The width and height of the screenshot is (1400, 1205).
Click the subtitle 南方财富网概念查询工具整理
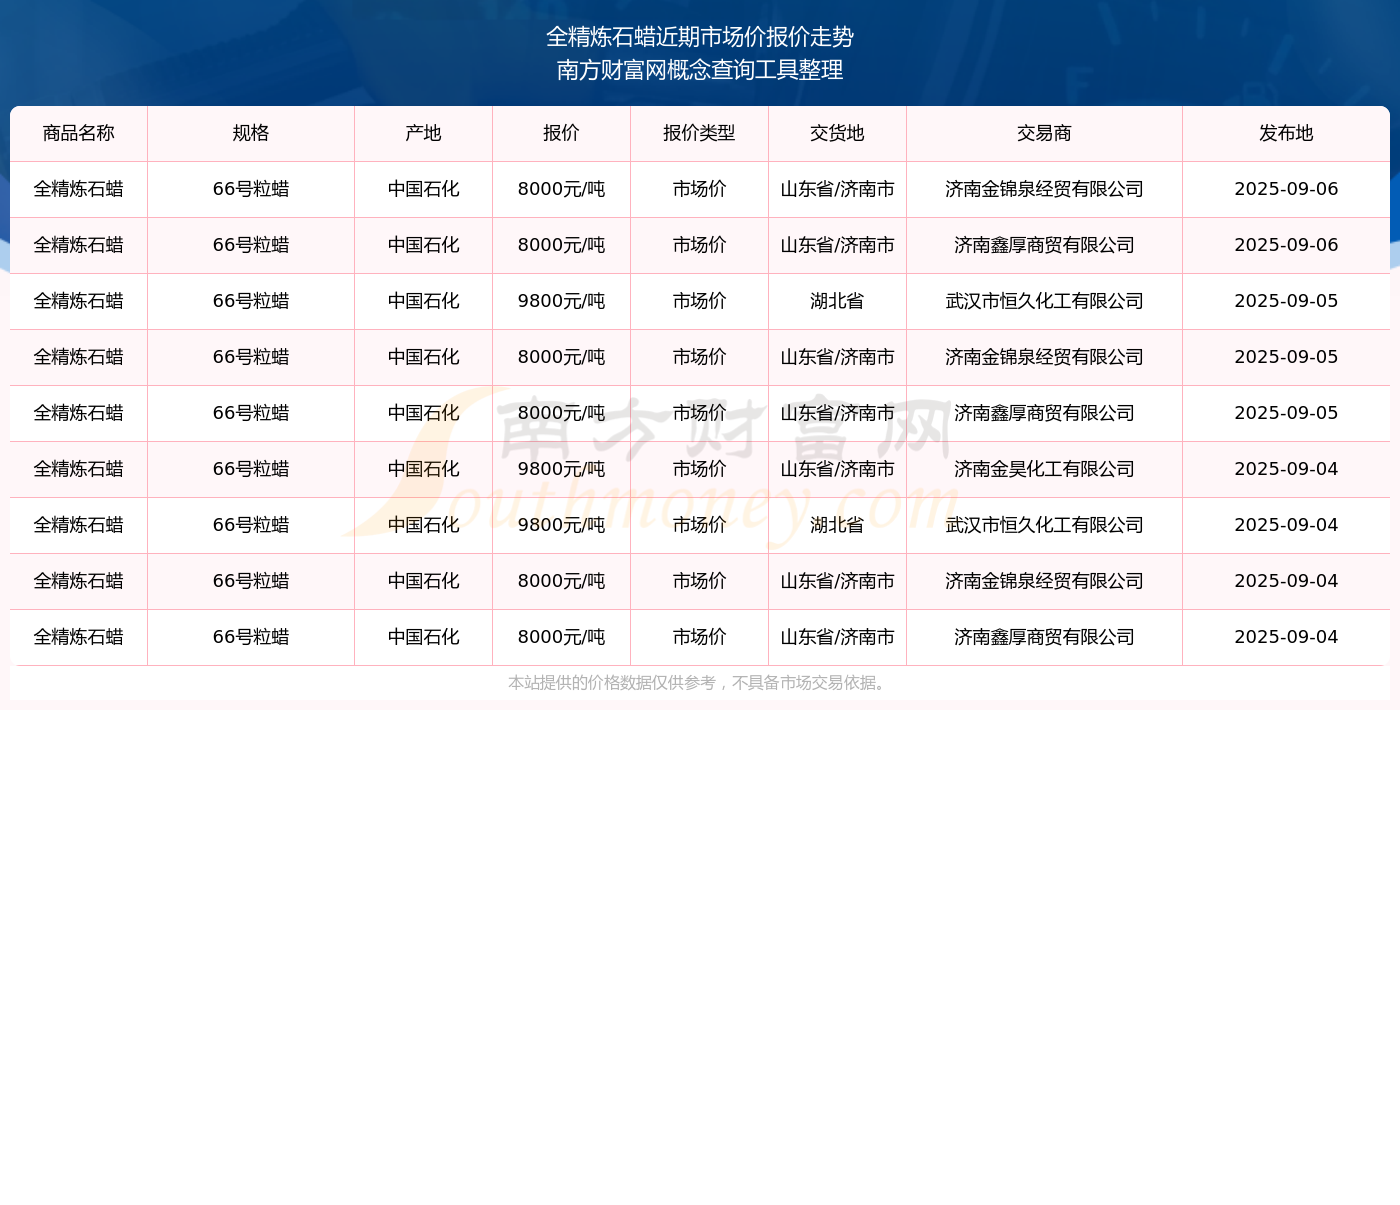point(700,70)
